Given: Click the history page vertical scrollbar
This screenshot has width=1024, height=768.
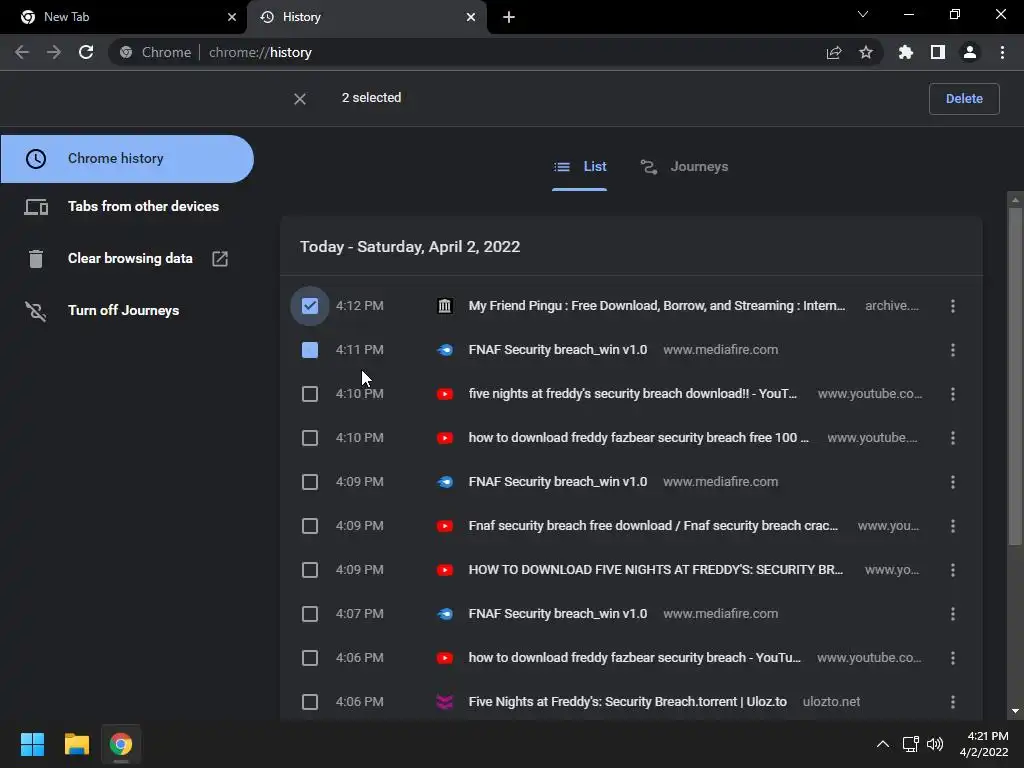Looking at the screenshot, I should [x=1015, y=376].
